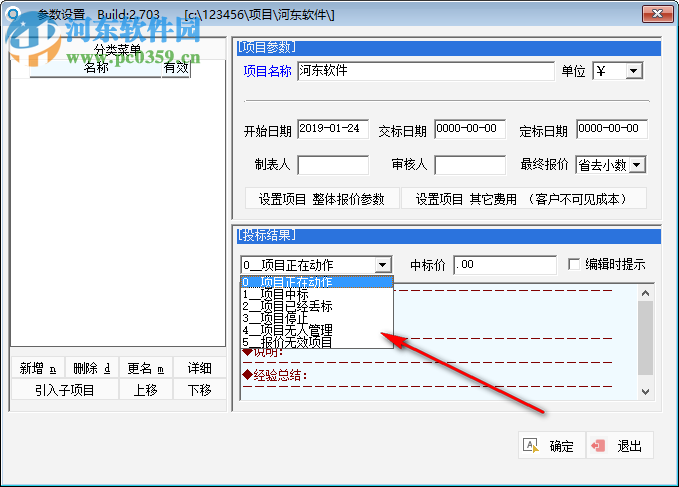Click the 定标日期 date field
The image size is (679, 487).
pos(612,129)
